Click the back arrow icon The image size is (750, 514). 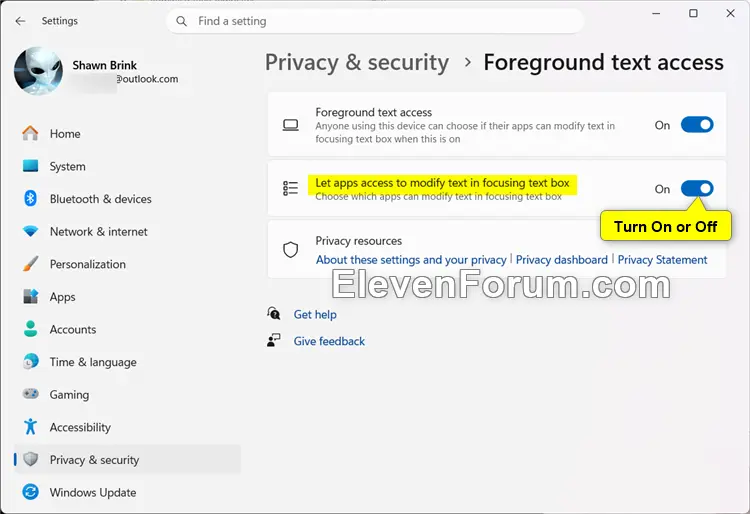point(20,21)
